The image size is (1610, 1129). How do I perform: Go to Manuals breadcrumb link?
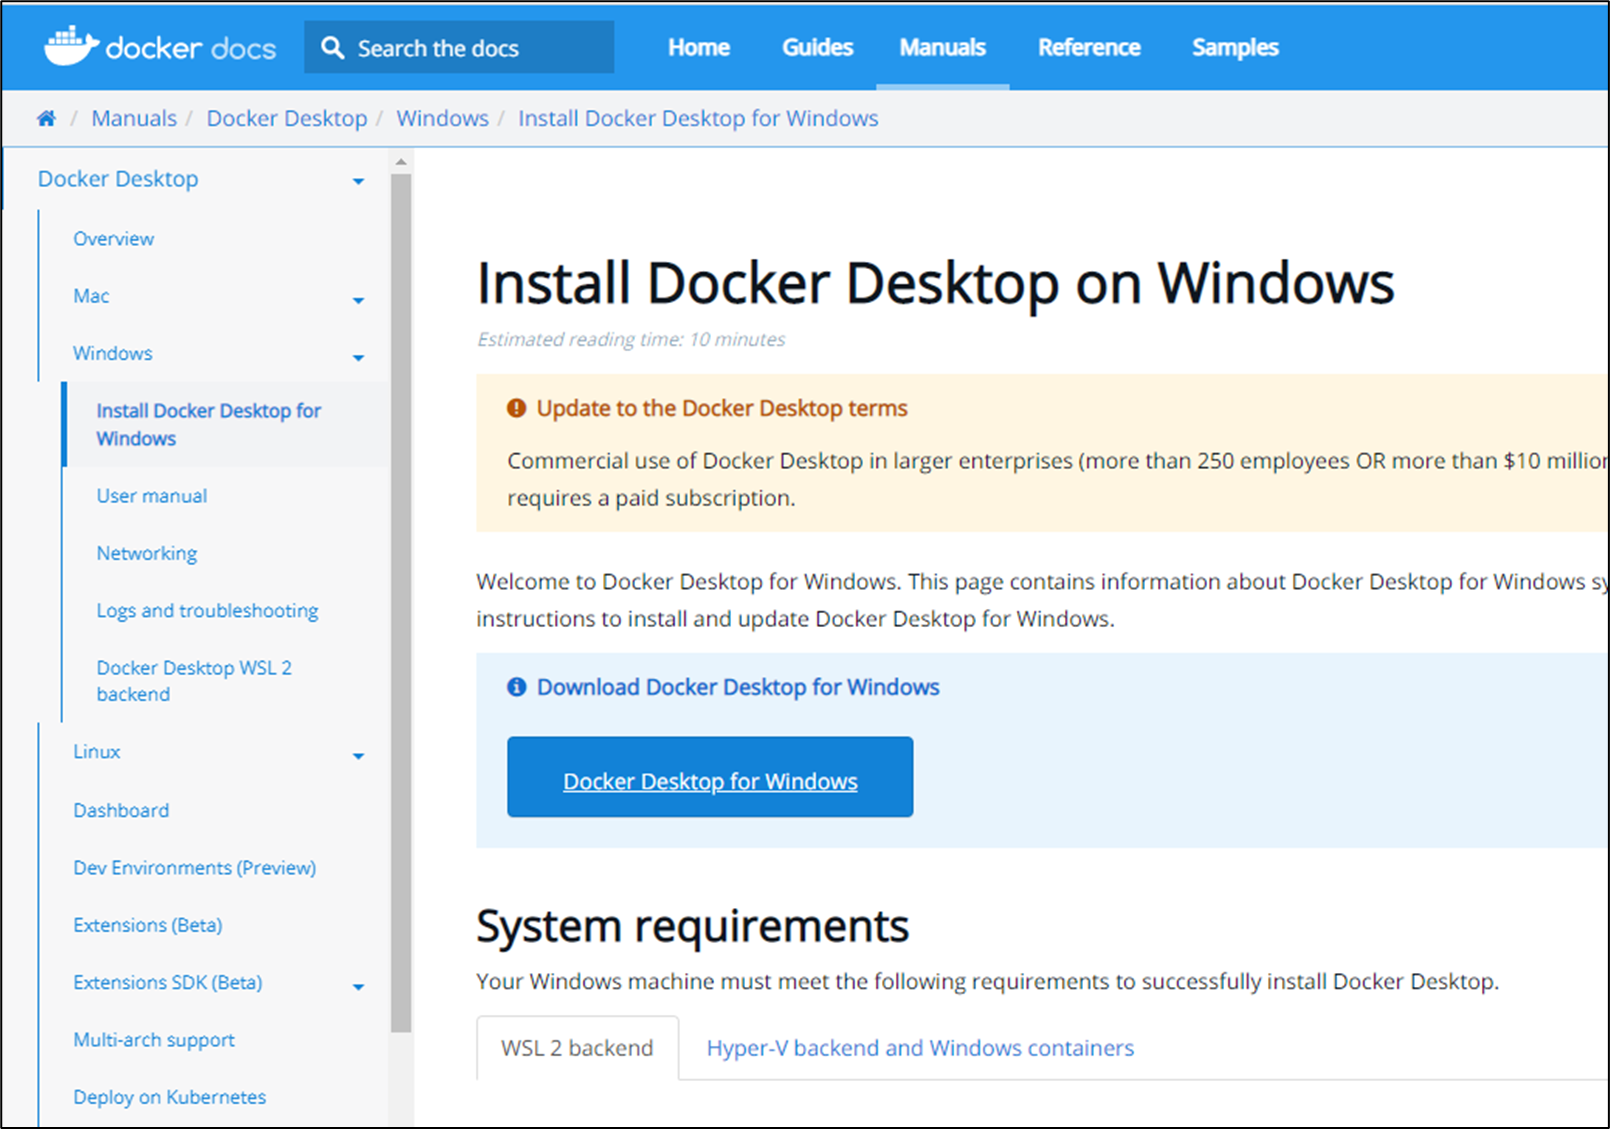point(134,118)
